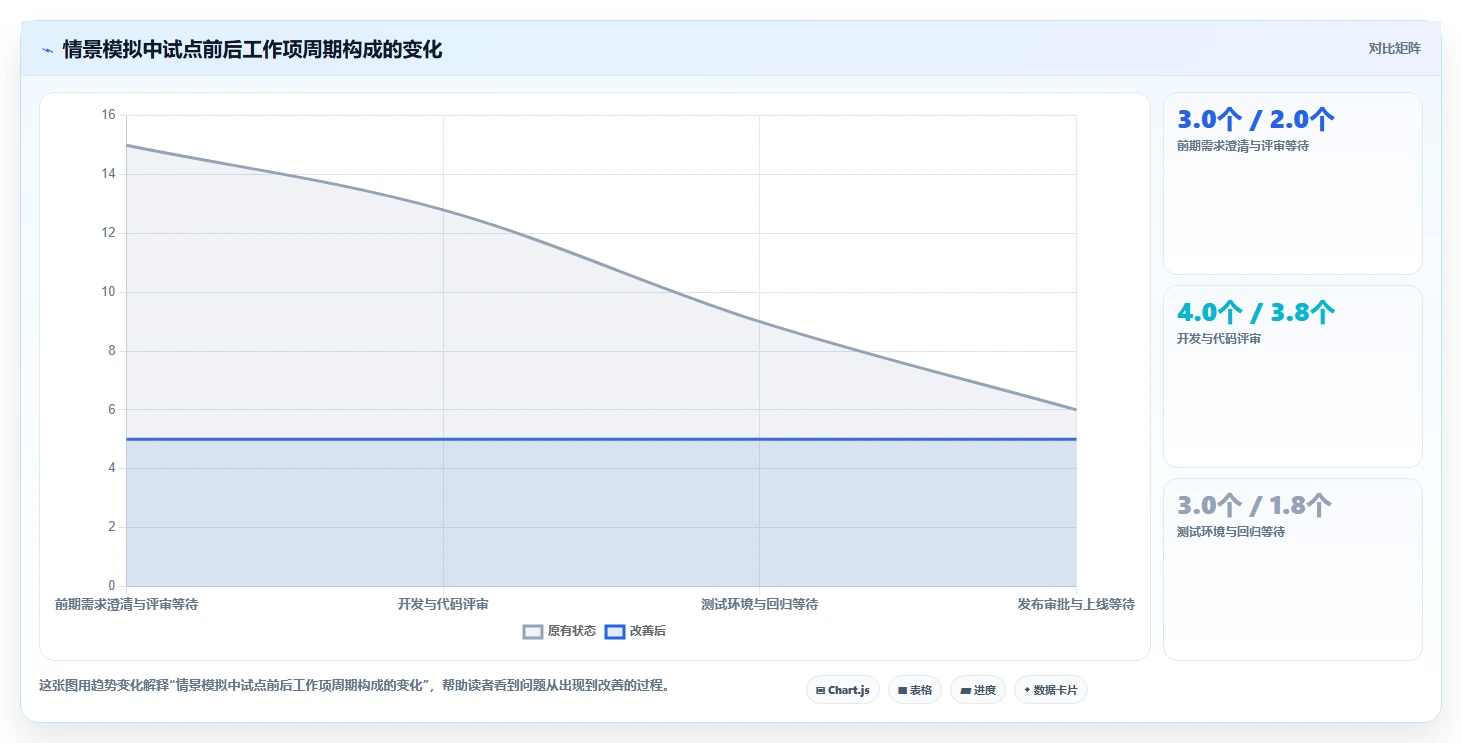
Task: Click the 3.0个 / 2.0个 card value
Action: [1256, 120]
